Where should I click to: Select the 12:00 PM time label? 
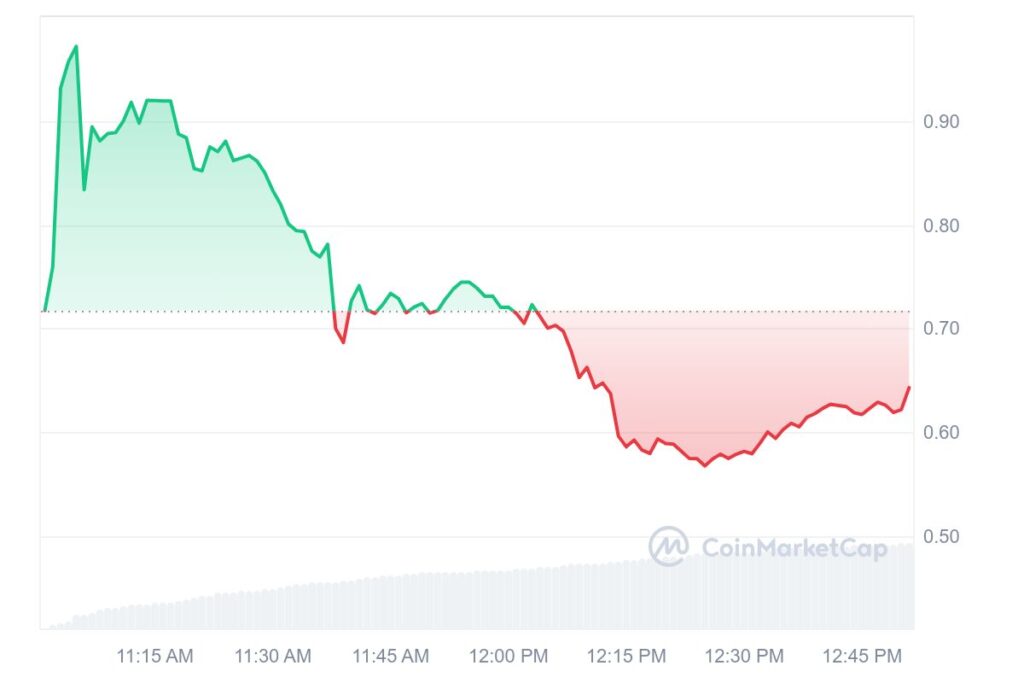508,656
